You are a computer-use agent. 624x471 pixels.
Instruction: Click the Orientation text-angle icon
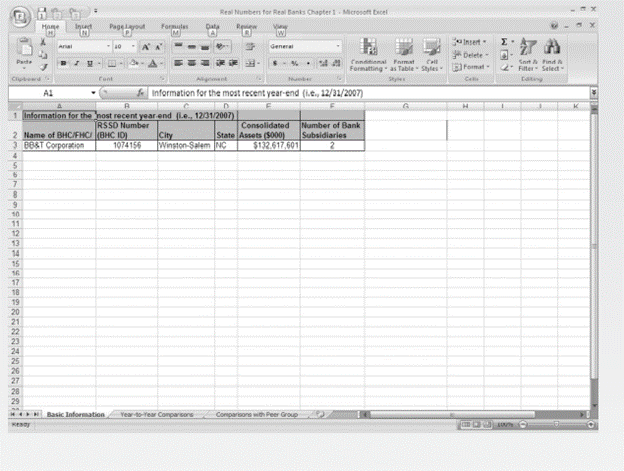[221, 47]
